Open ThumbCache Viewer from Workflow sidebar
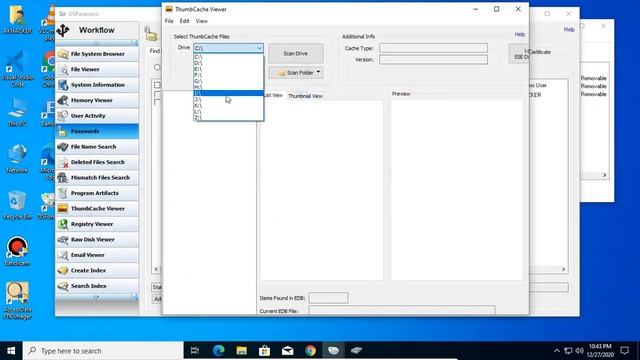The image size is (640, 360). point(97,209)
